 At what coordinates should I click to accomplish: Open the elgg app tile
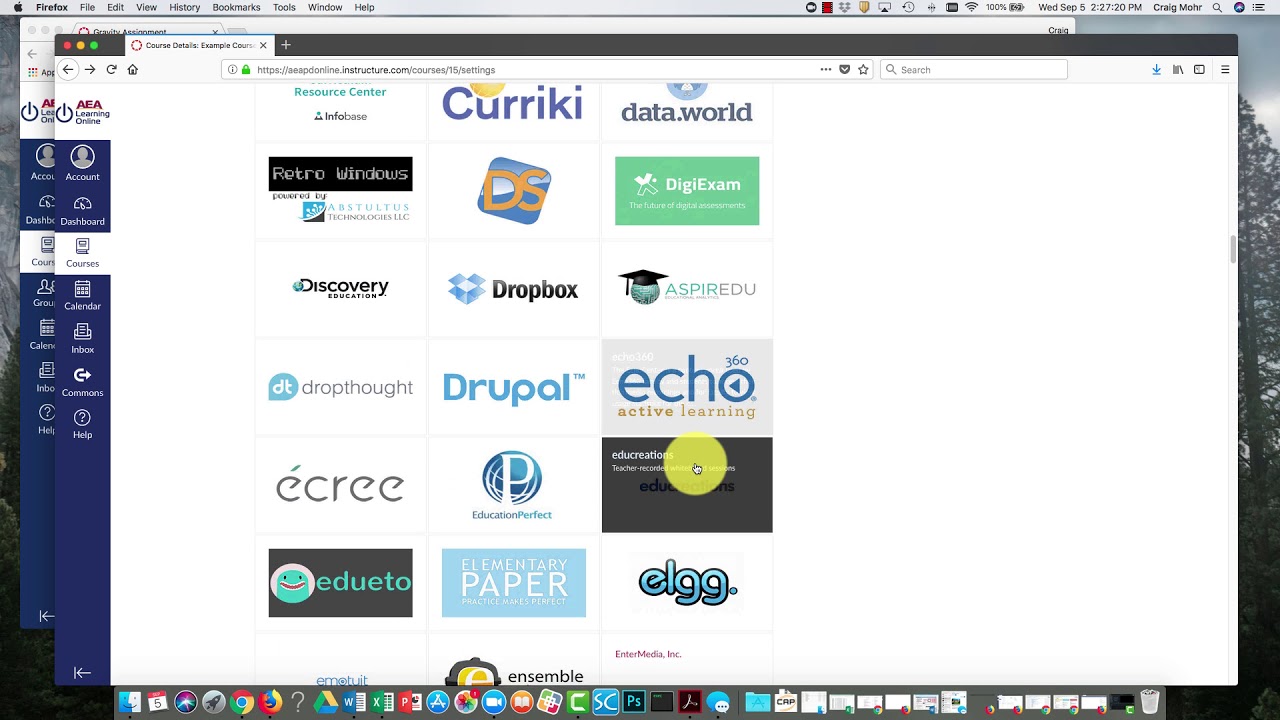pyautogui.click(x=687, y=582)
